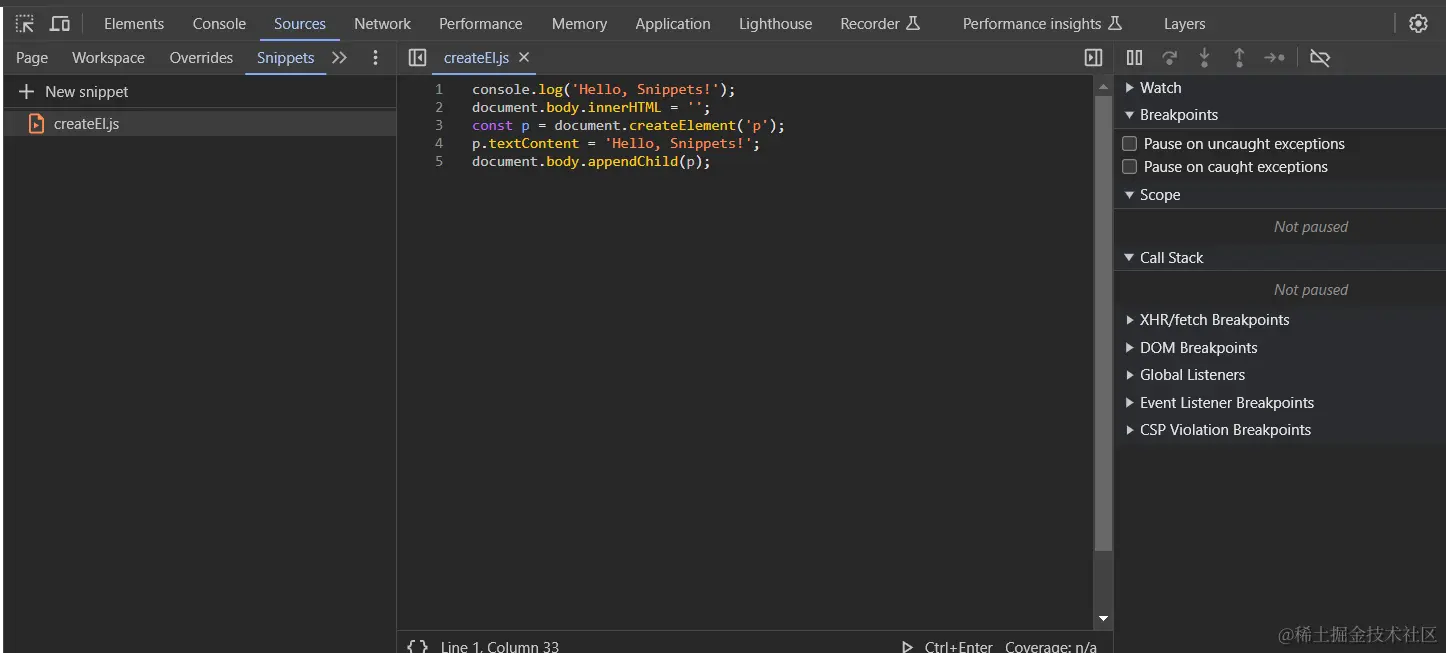Deactivate breakpoints icon
This screenshot has height=653, width=1446.
coord(1320,58)
